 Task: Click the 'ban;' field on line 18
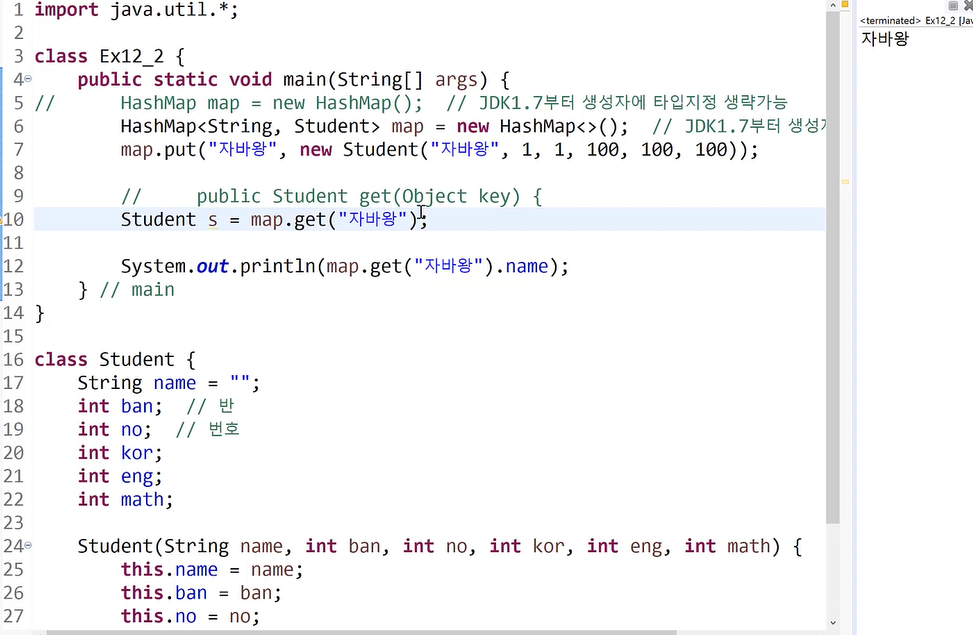pos(141,407)
